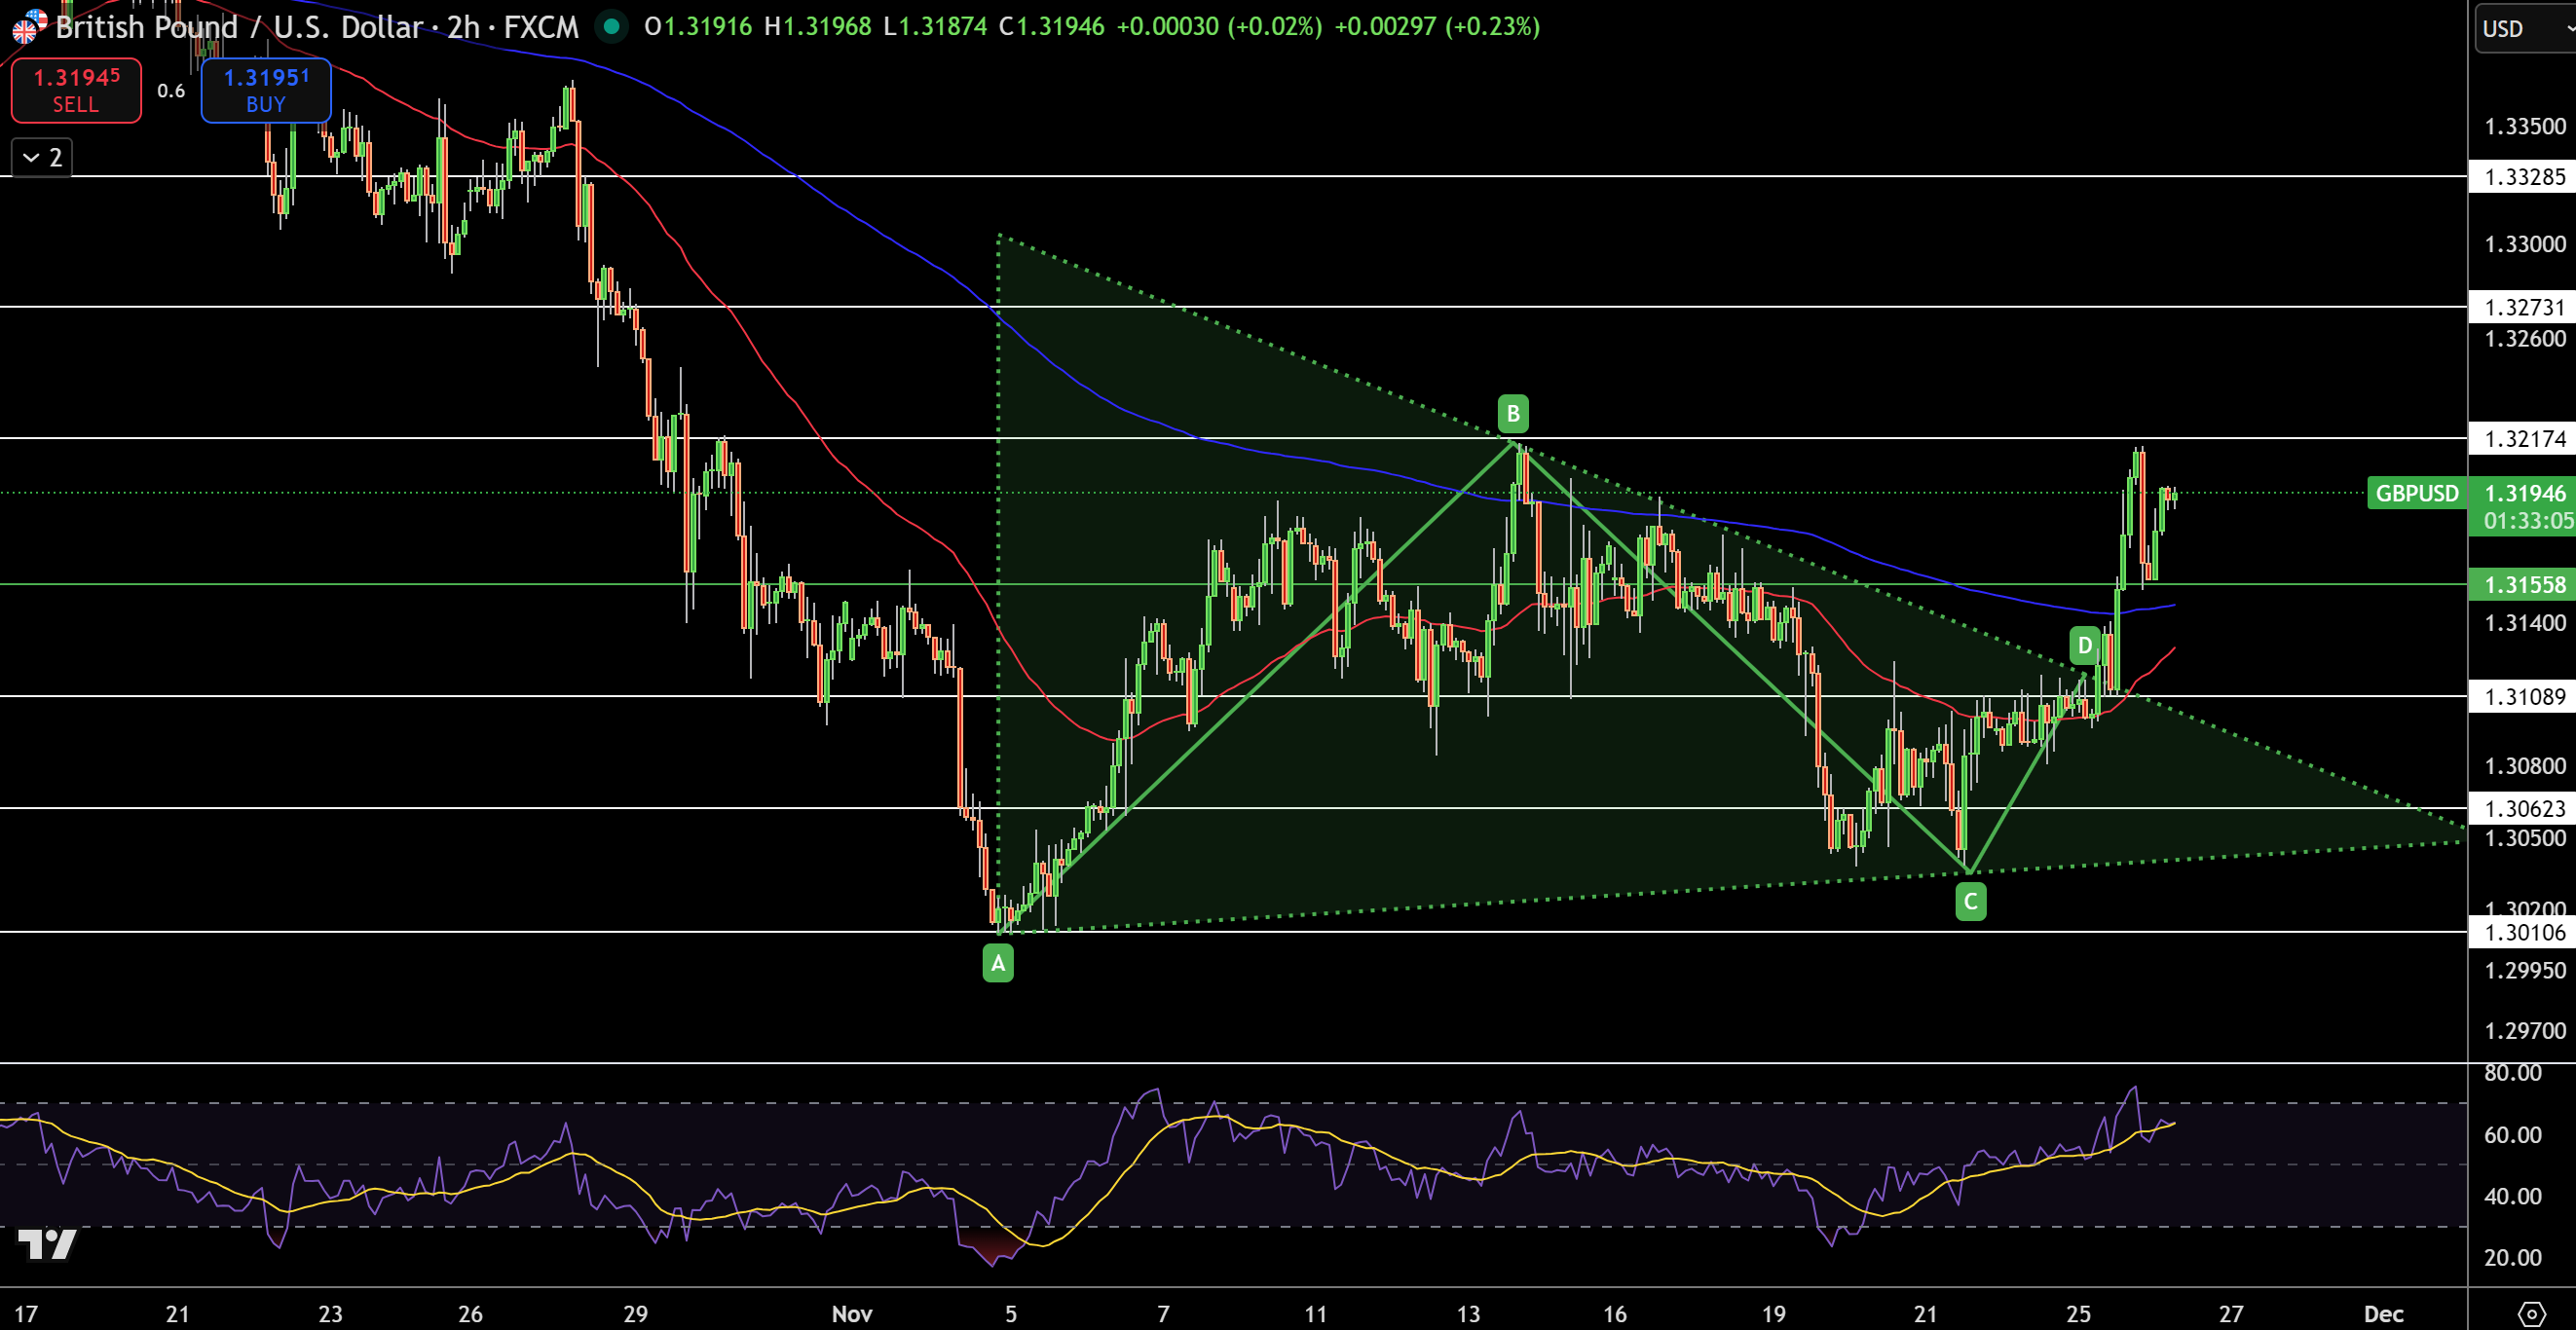The height and width of the screenshot is (1330, 2576).
Task: Collapse the indicators list using the chevron with 2
Action: coord(40,156)
